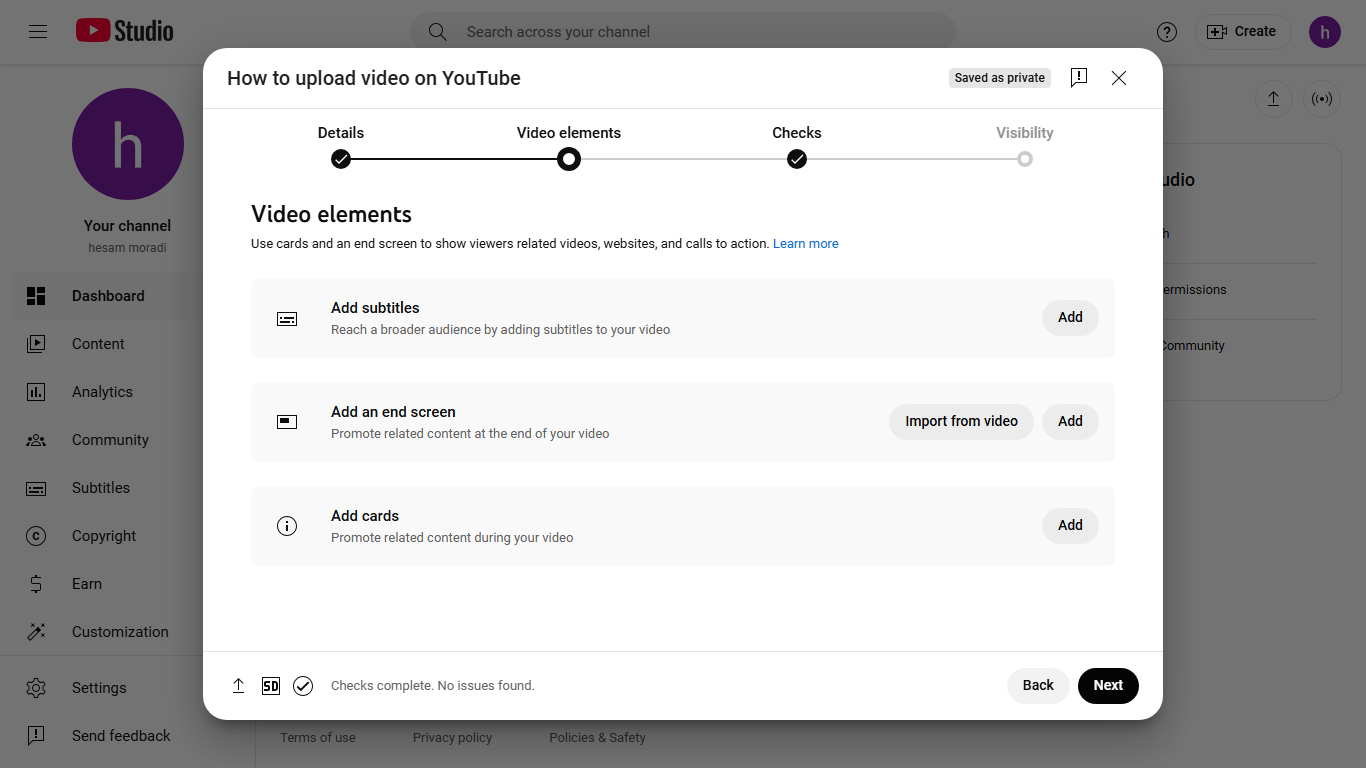Screen dimensions: 1366x768
Task: Click the checks complete checkmark icon in footer
Action: 303,686
